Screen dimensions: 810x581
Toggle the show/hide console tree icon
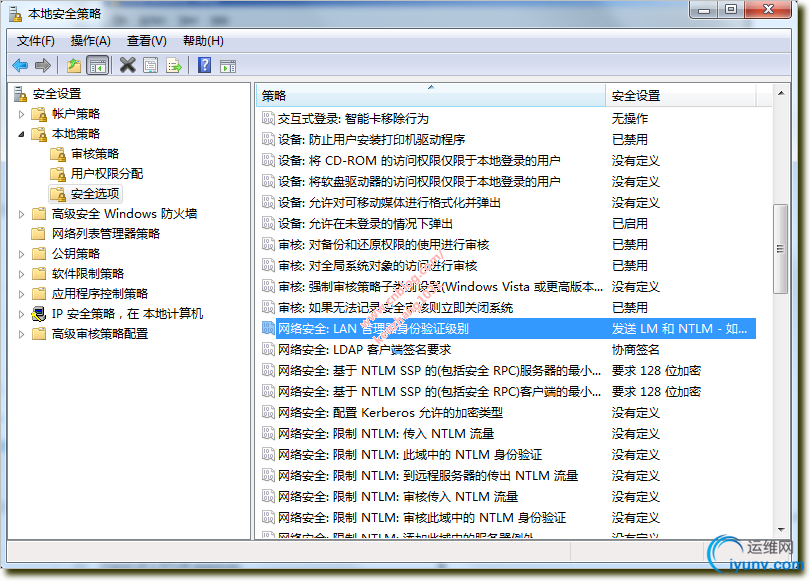97,65
